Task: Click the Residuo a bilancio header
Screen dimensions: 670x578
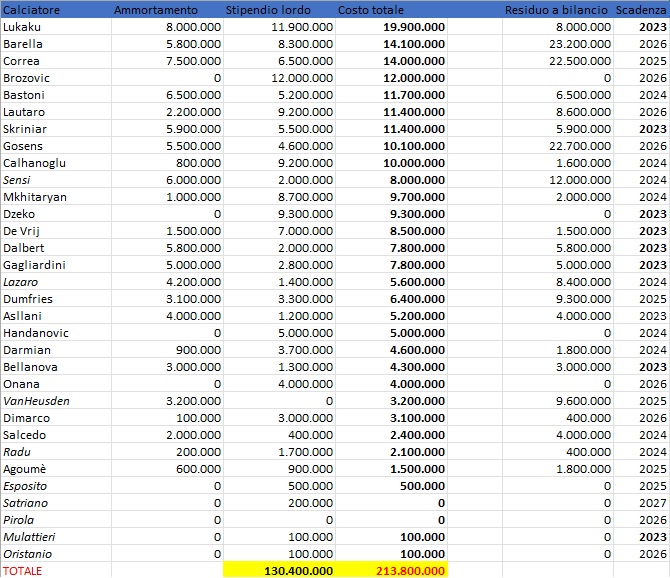Action: (x=558, y=9)
